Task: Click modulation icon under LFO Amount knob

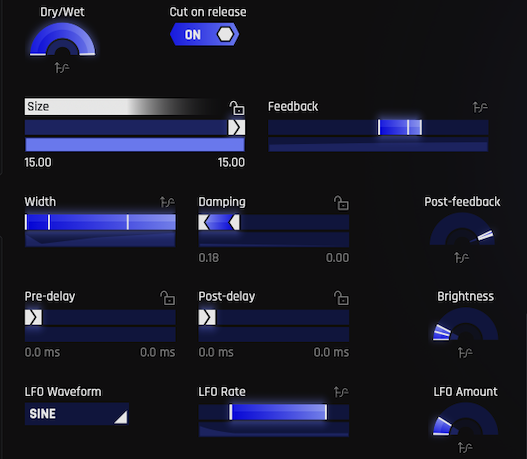Action: (465, 447)
